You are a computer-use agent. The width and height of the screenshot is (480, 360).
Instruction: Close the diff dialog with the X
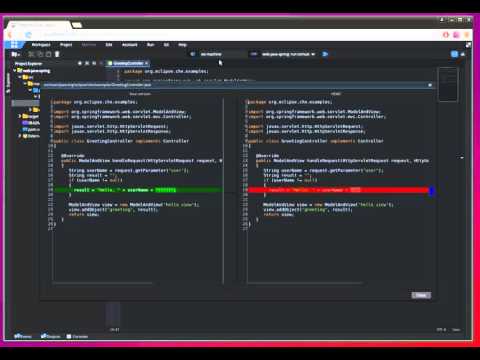(430, 85)
